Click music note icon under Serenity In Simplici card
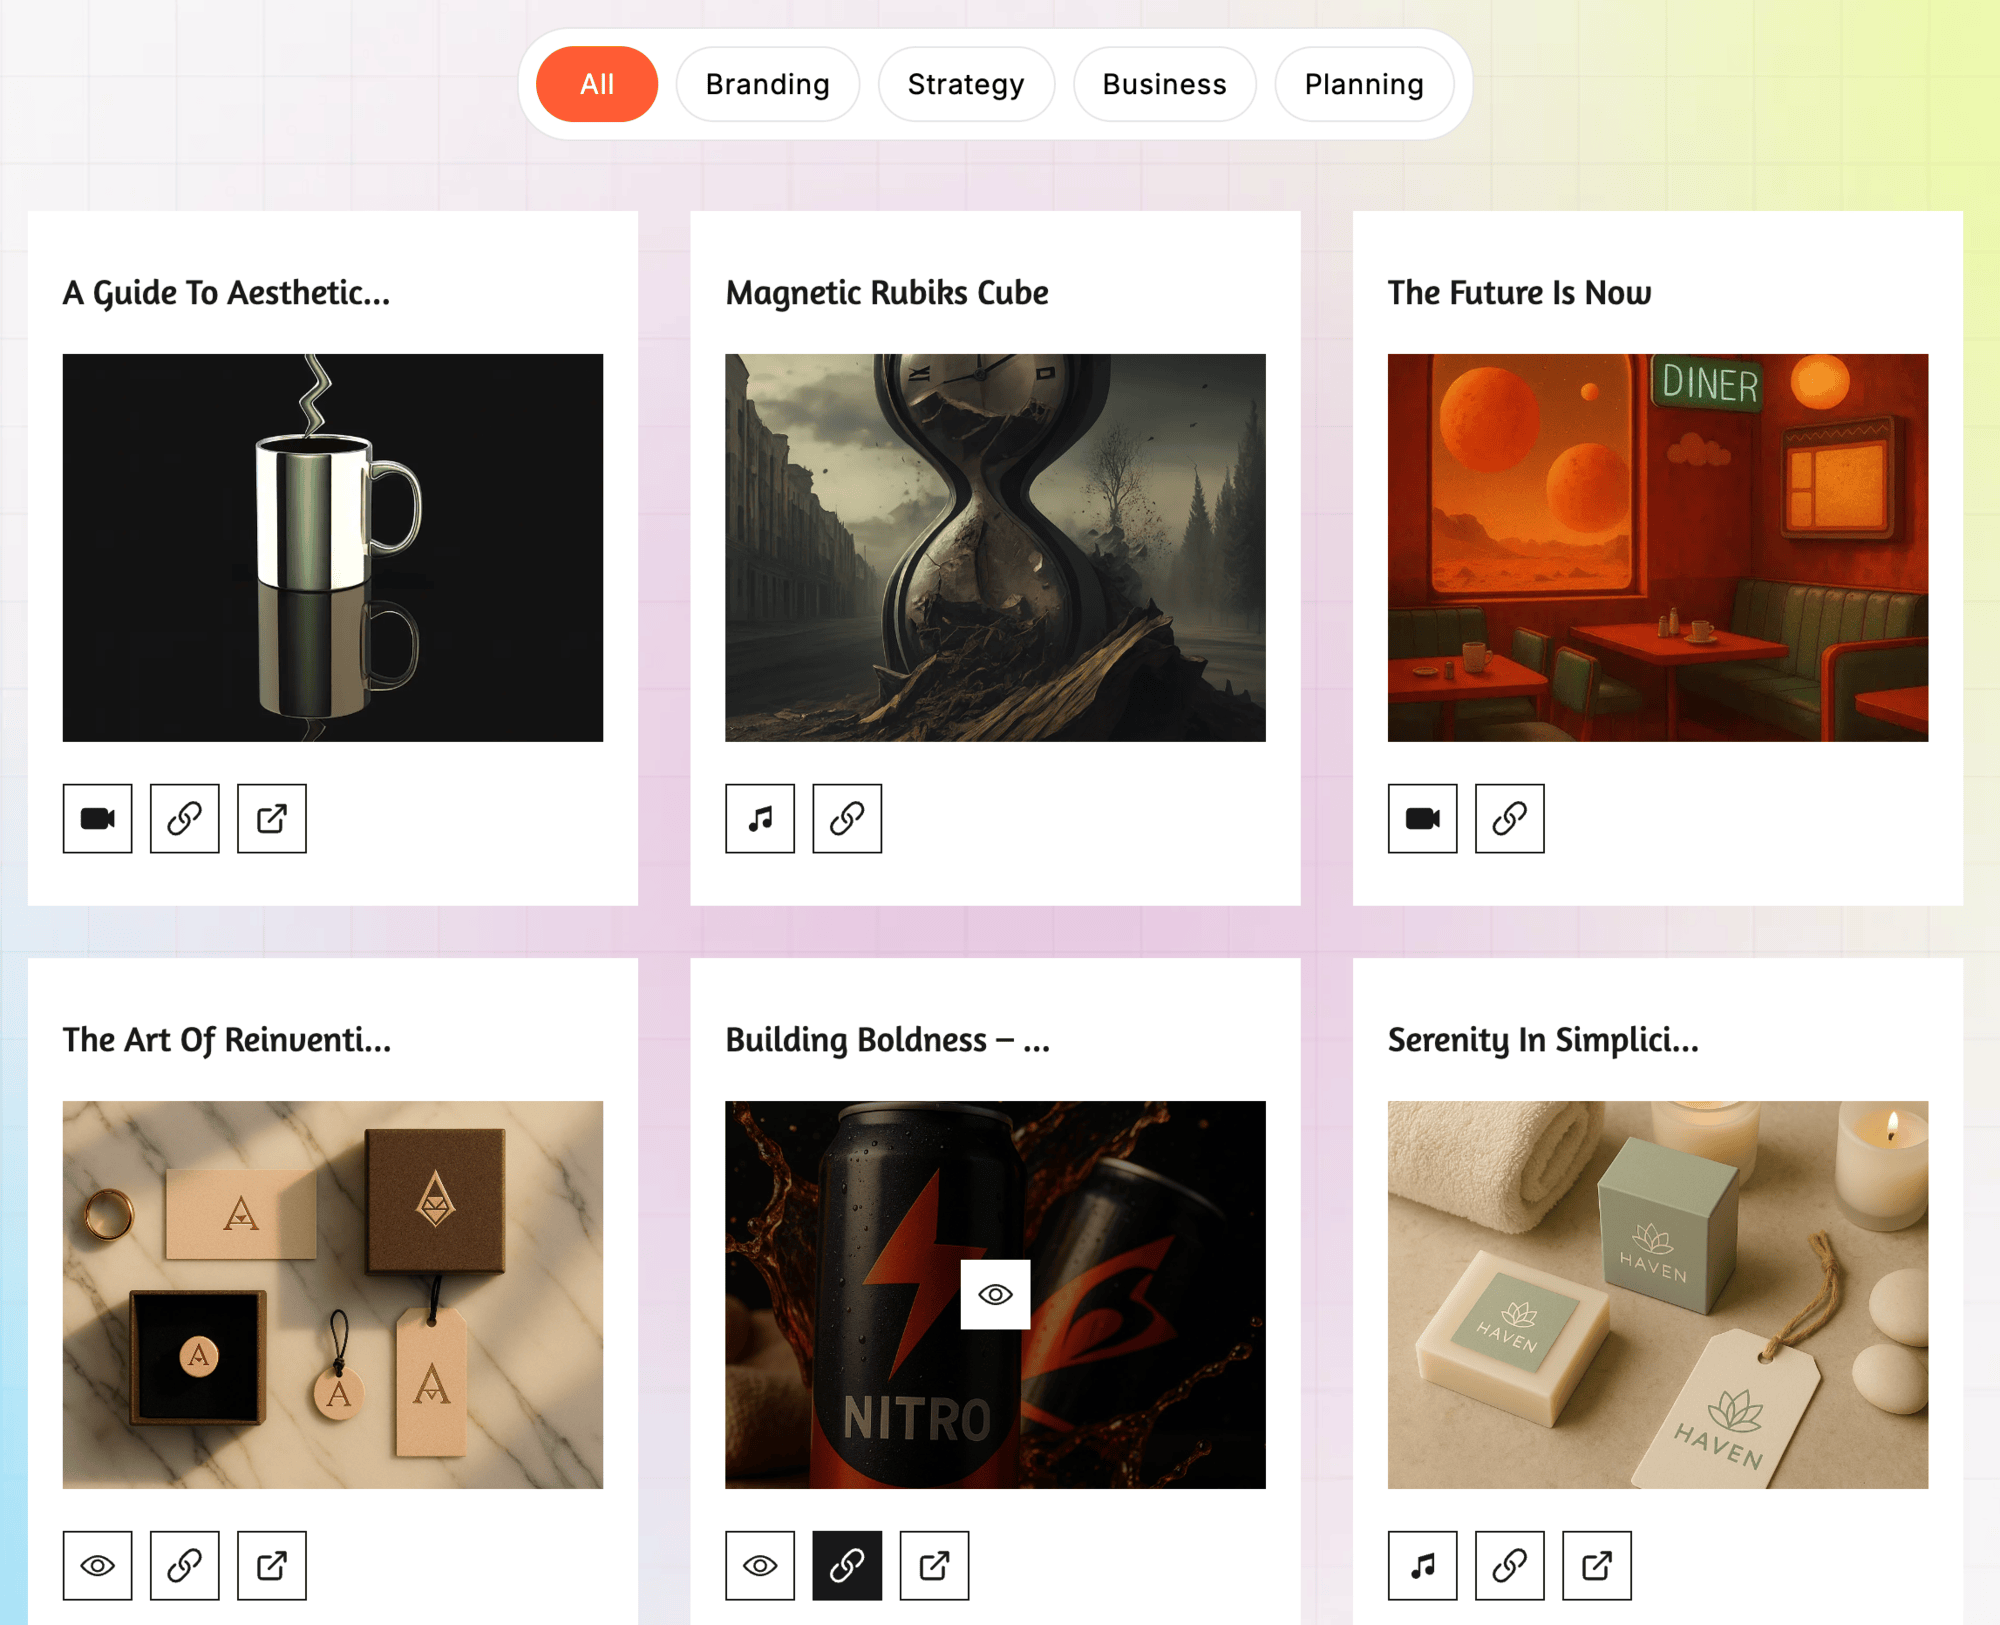The height and width of the screenshot is (1625, 2000). (x=1422, y=1565)
